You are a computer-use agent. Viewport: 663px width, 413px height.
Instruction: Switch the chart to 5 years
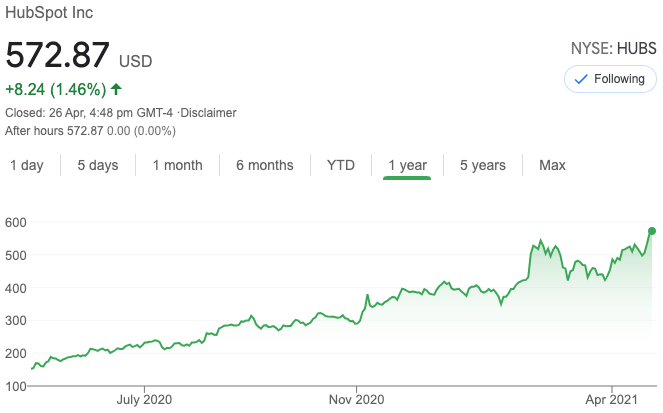coord(483,165)
